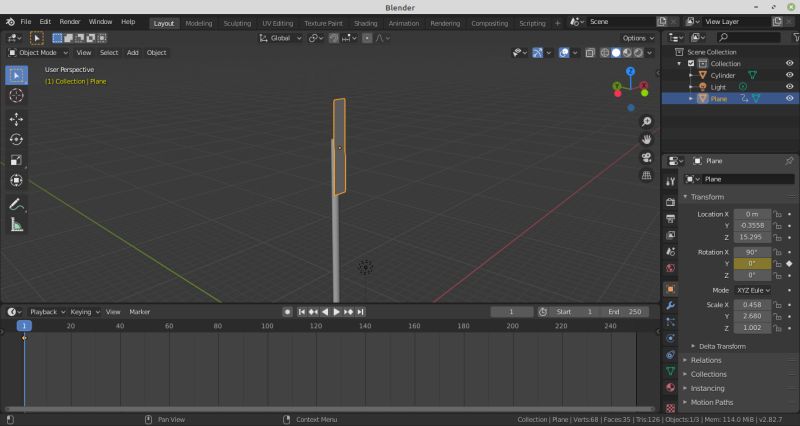
Task: Open the Physics properties tab
Action: click(x=670, y=338)
